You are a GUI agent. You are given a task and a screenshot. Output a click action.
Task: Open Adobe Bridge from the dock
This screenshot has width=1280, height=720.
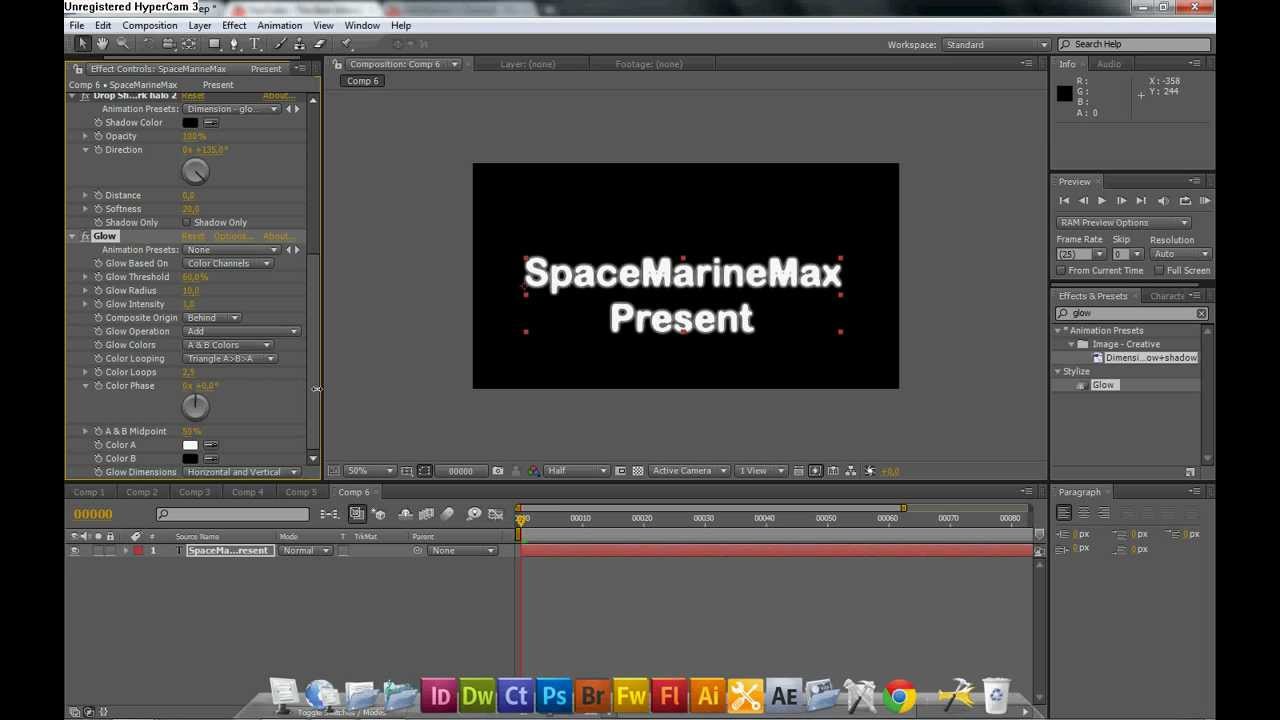[592, 696]
